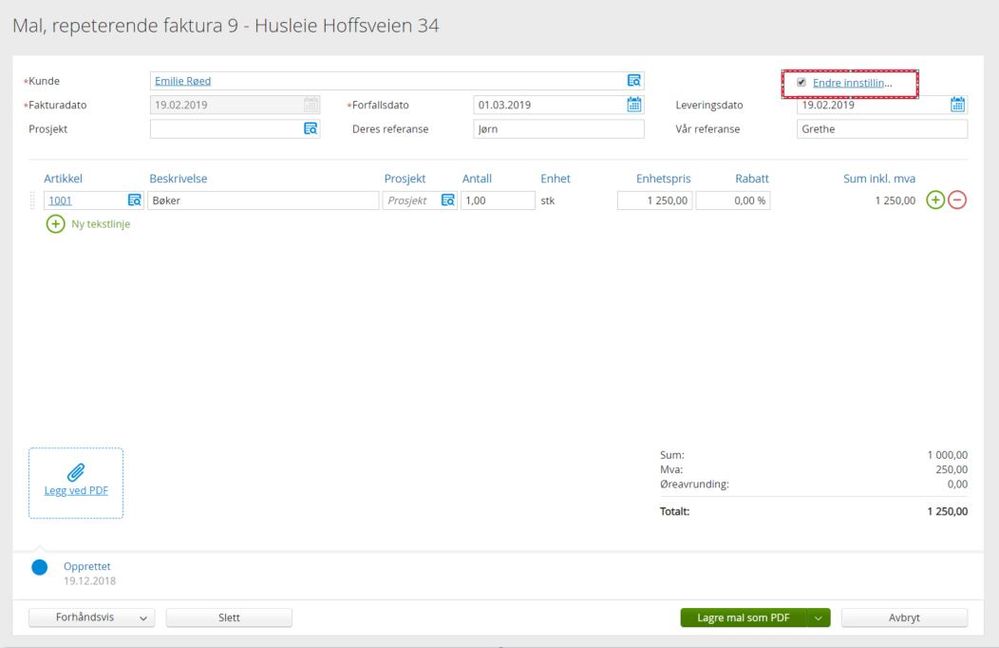Focus the Leveringsdato date field
Screen dimensions: 999x648
pos(882,105)
